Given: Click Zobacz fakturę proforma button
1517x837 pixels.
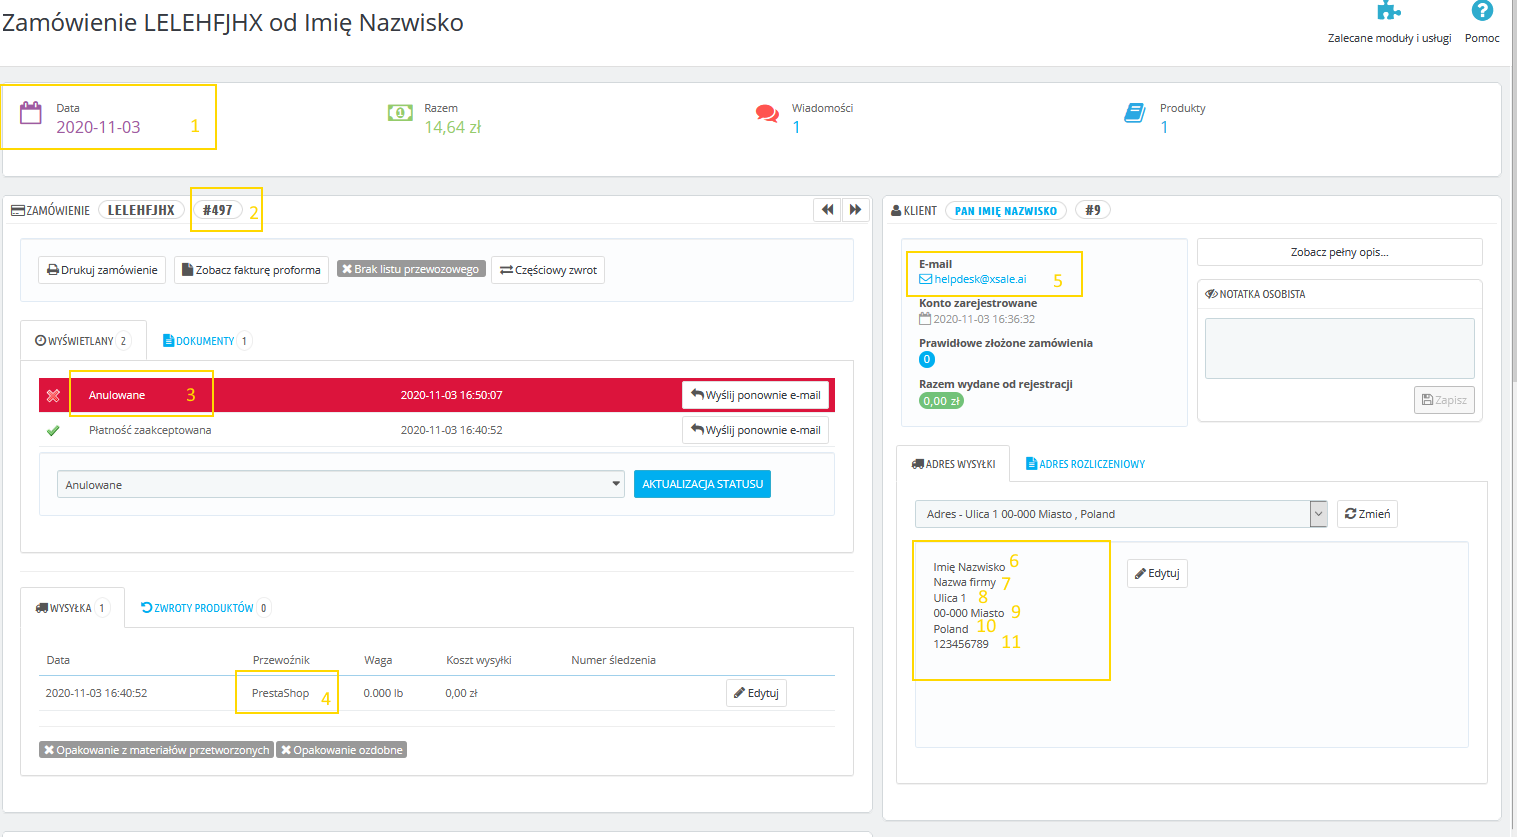Looking at the screenshot, I should click(251, 270).
